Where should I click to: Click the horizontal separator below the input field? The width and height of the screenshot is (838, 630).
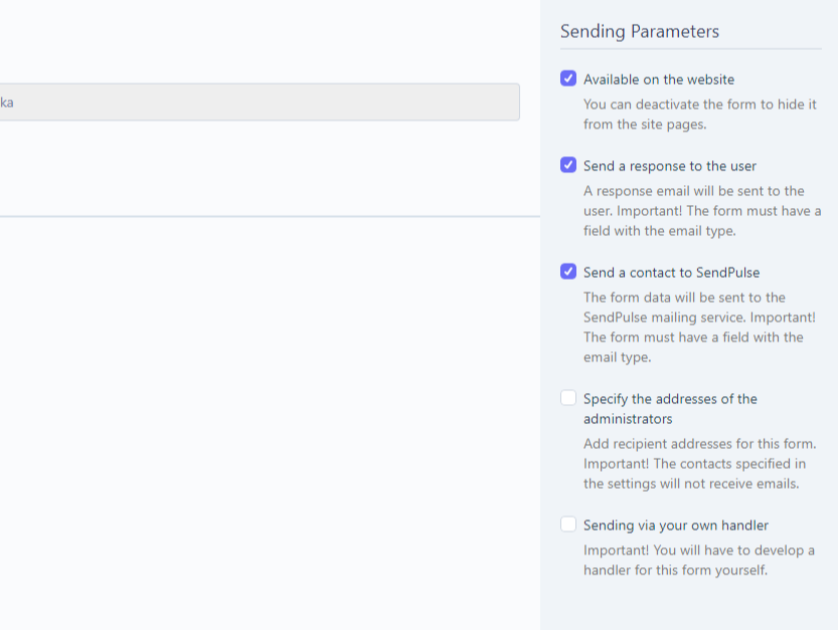270,216
